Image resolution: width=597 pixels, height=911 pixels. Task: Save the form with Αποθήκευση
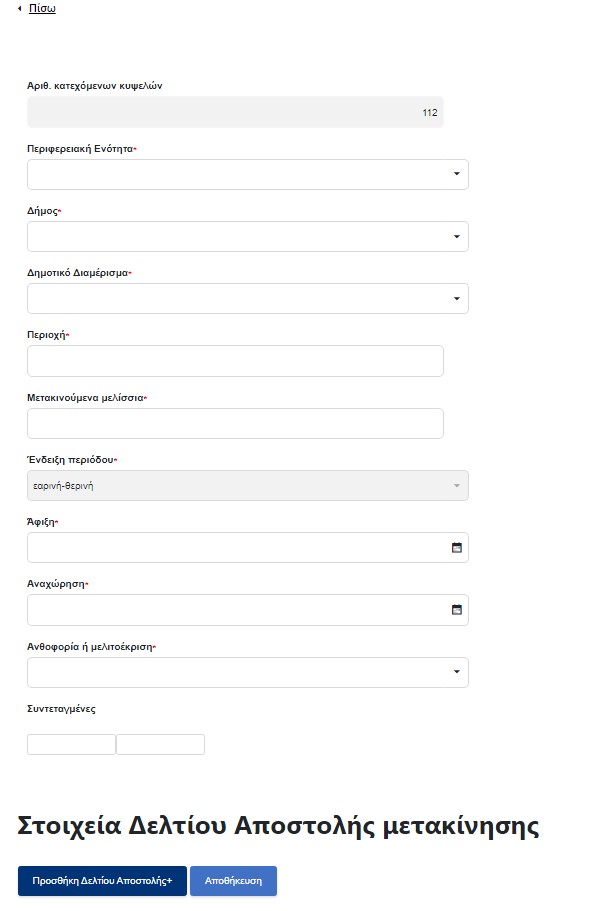tap(233, 881)
